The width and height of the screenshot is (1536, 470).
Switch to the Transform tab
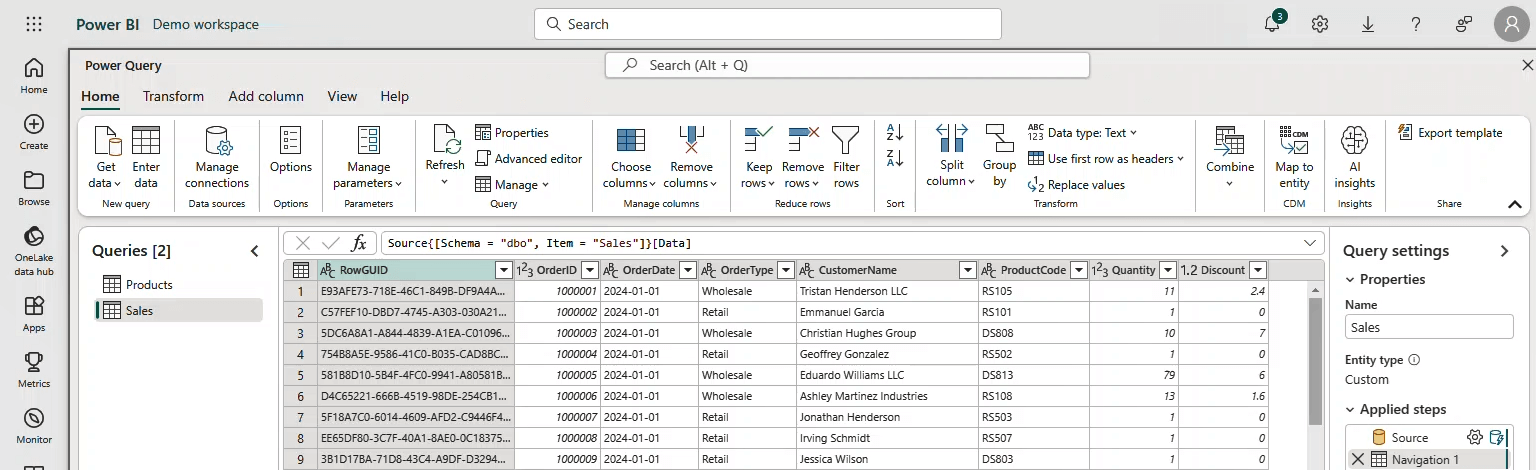173,96
